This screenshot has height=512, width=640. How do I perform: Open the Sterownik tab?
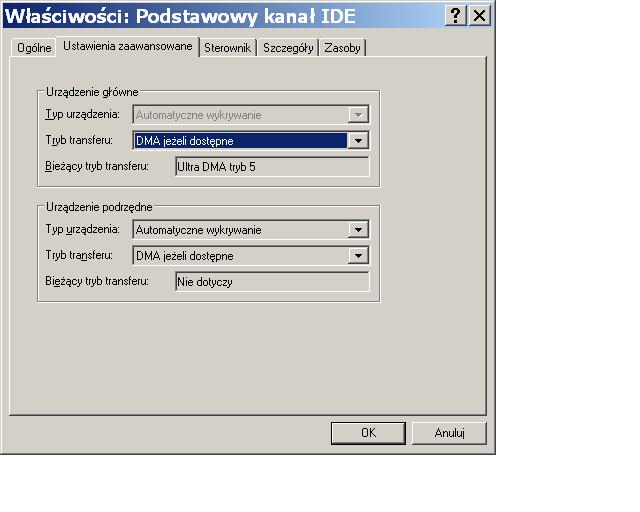[x=227, y=48]
